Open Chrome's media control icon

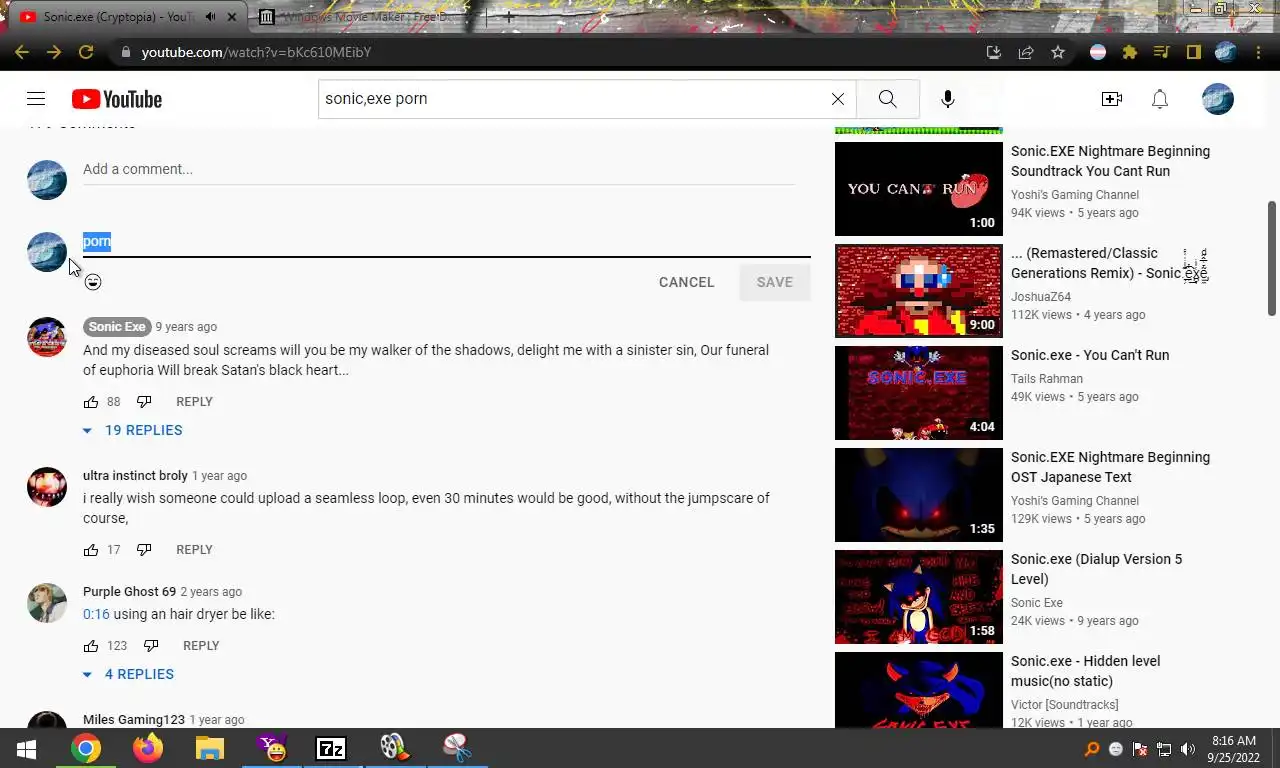pyautogui.click(x=1162, y=52)
